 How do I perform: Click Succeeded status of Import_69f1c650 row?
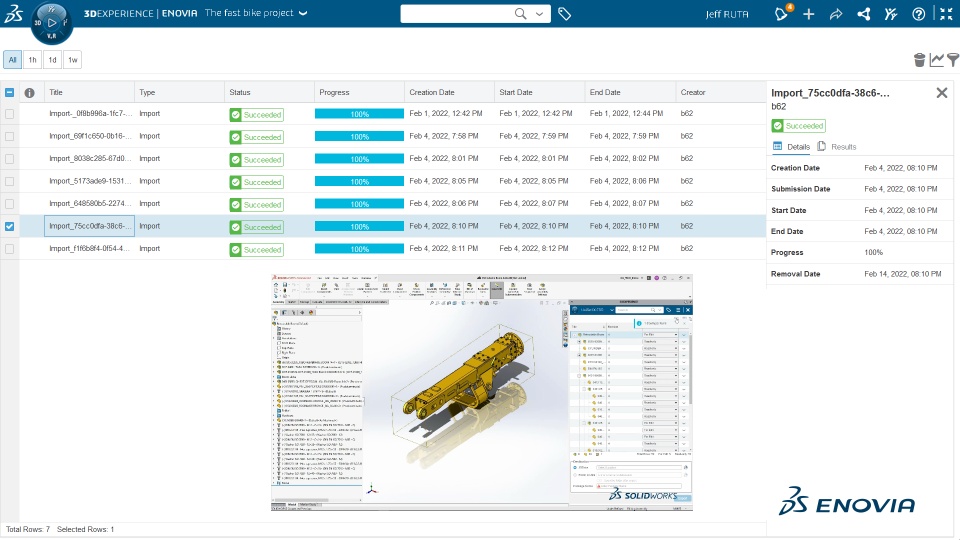[x=257, y=137]
